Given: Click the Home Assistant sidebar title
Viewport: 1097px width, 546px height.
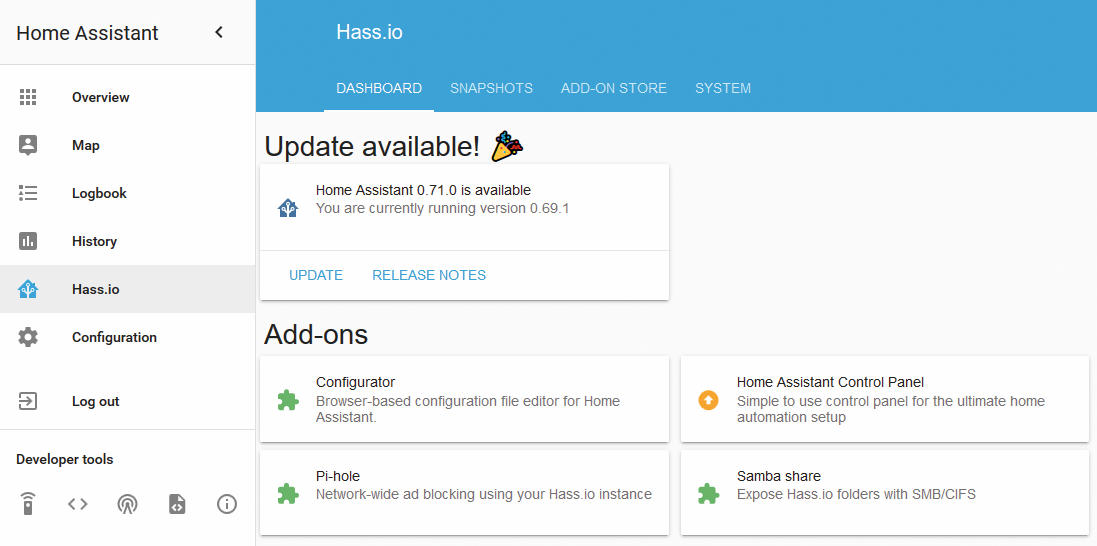Looking at the screenshot, I should tap(87, 33).
